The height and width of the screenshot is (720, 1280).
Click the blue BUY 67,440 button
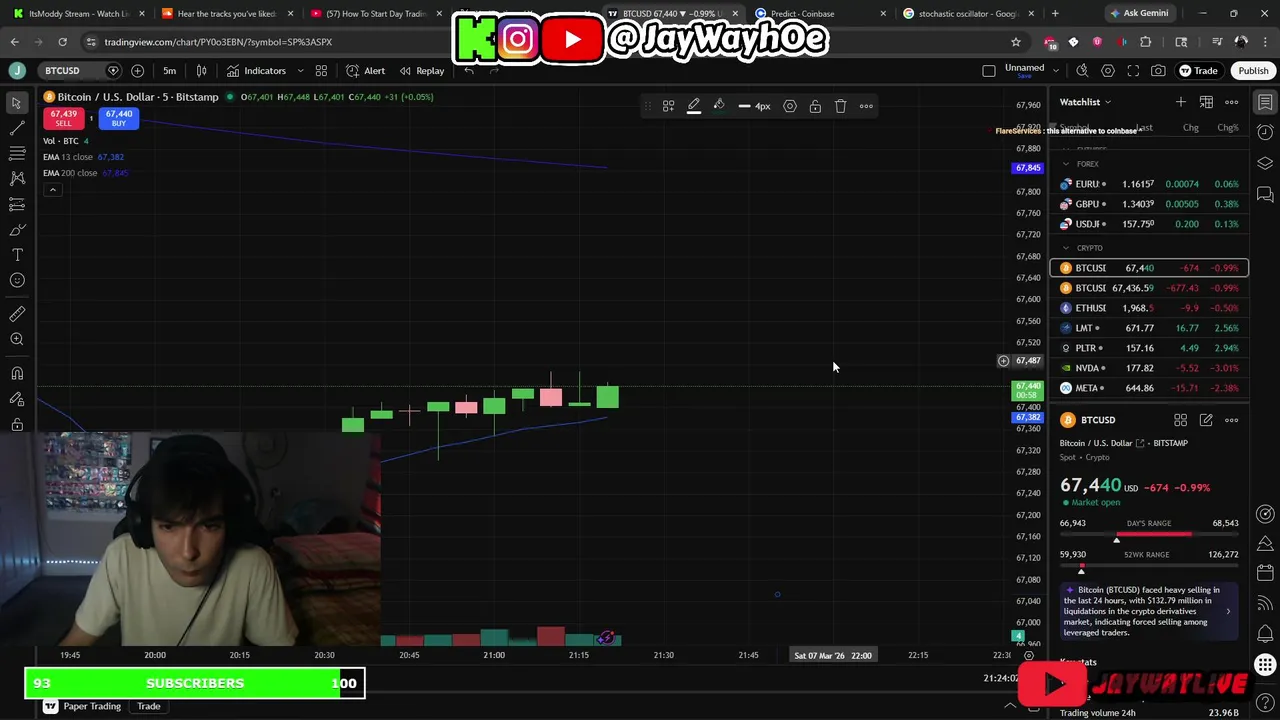pyautogui.click(x=119, y=118)
